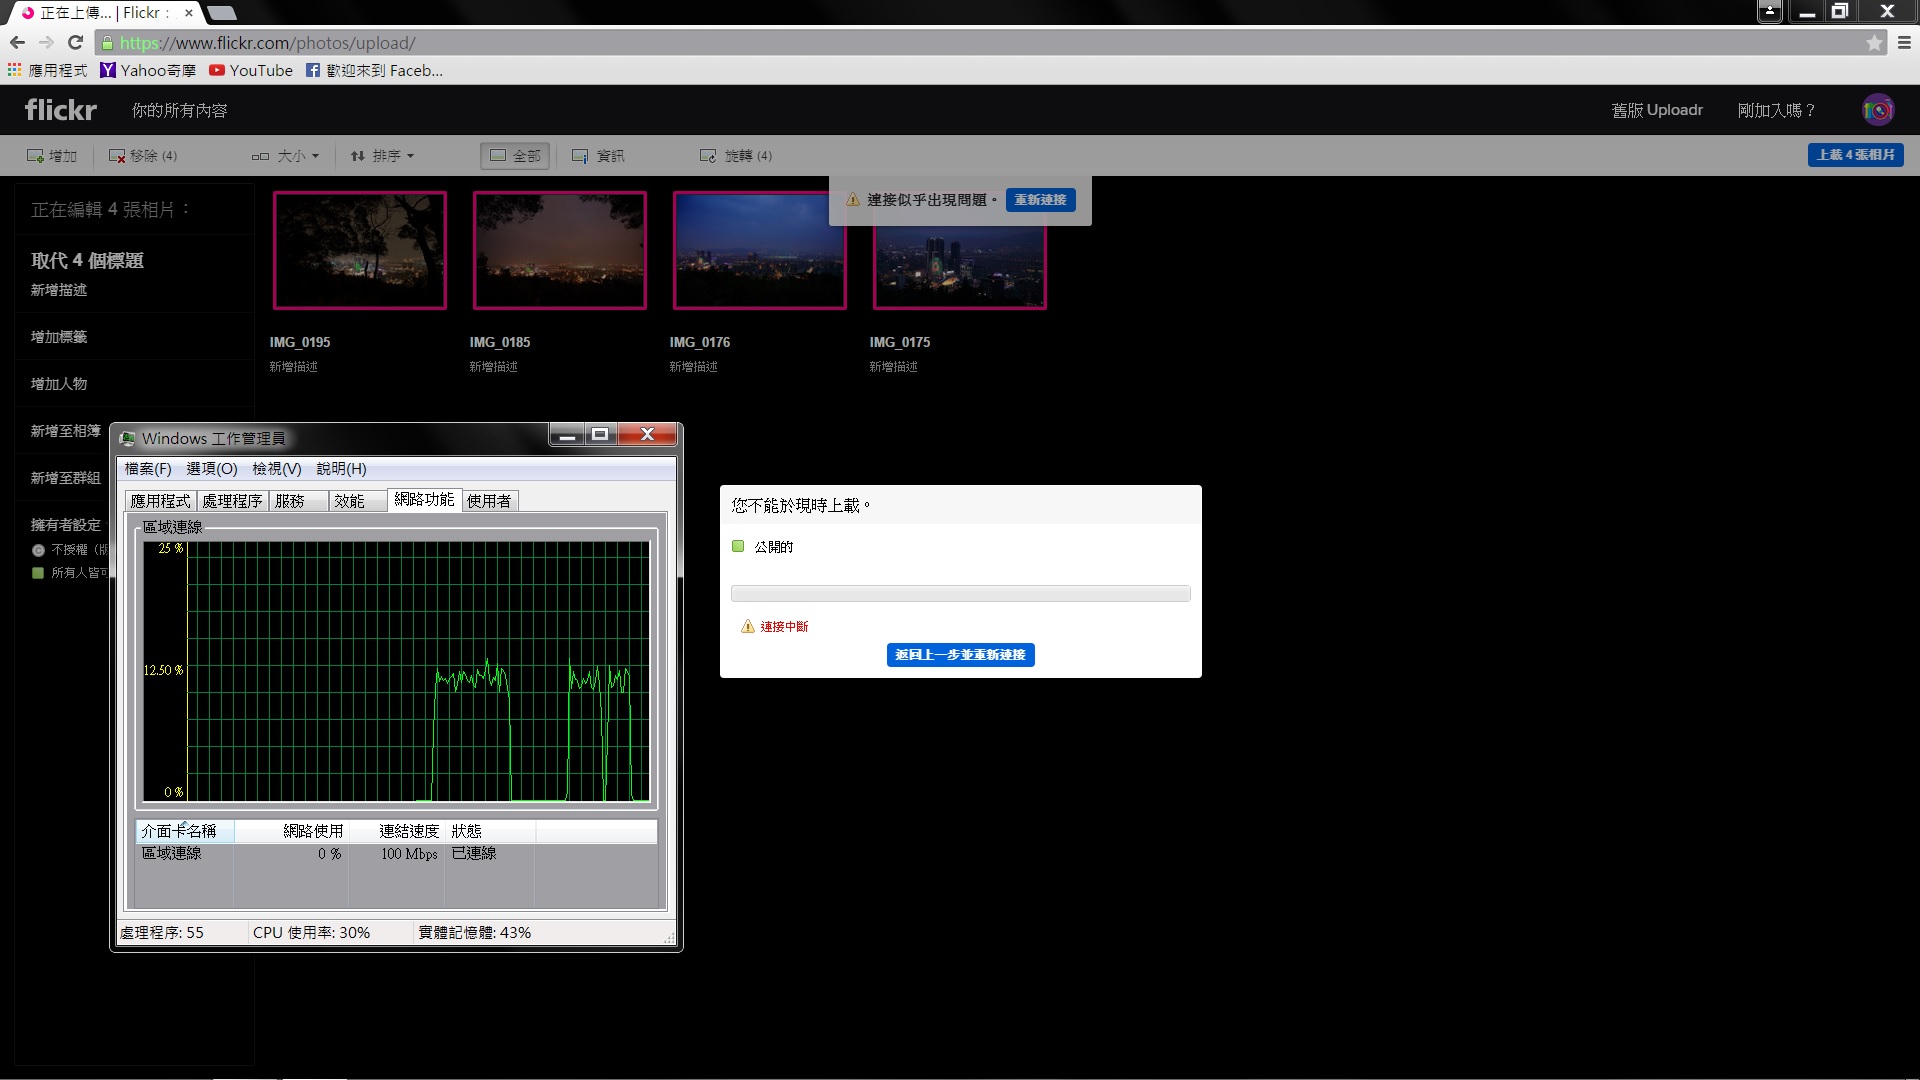This screenshot has width=1920, height=1080.
Task: Toggle the 所有人皆可 visibility checkbox
Action: tap(38, 573)
